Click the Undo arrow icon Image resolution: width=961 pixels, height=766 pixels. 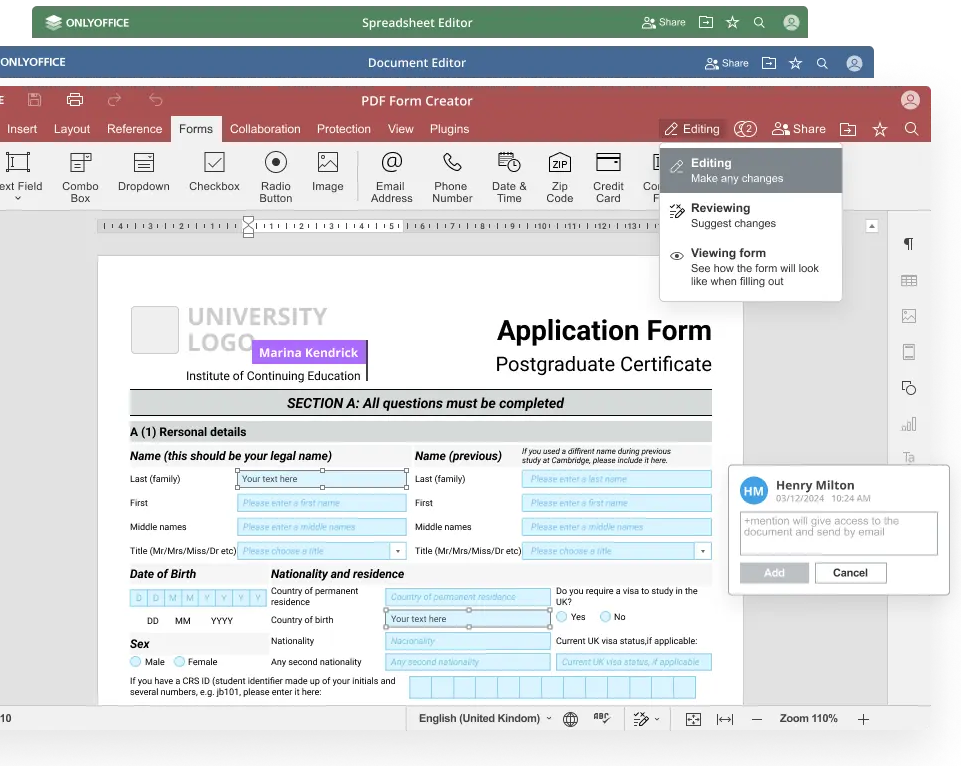click(x=156, y=100)
